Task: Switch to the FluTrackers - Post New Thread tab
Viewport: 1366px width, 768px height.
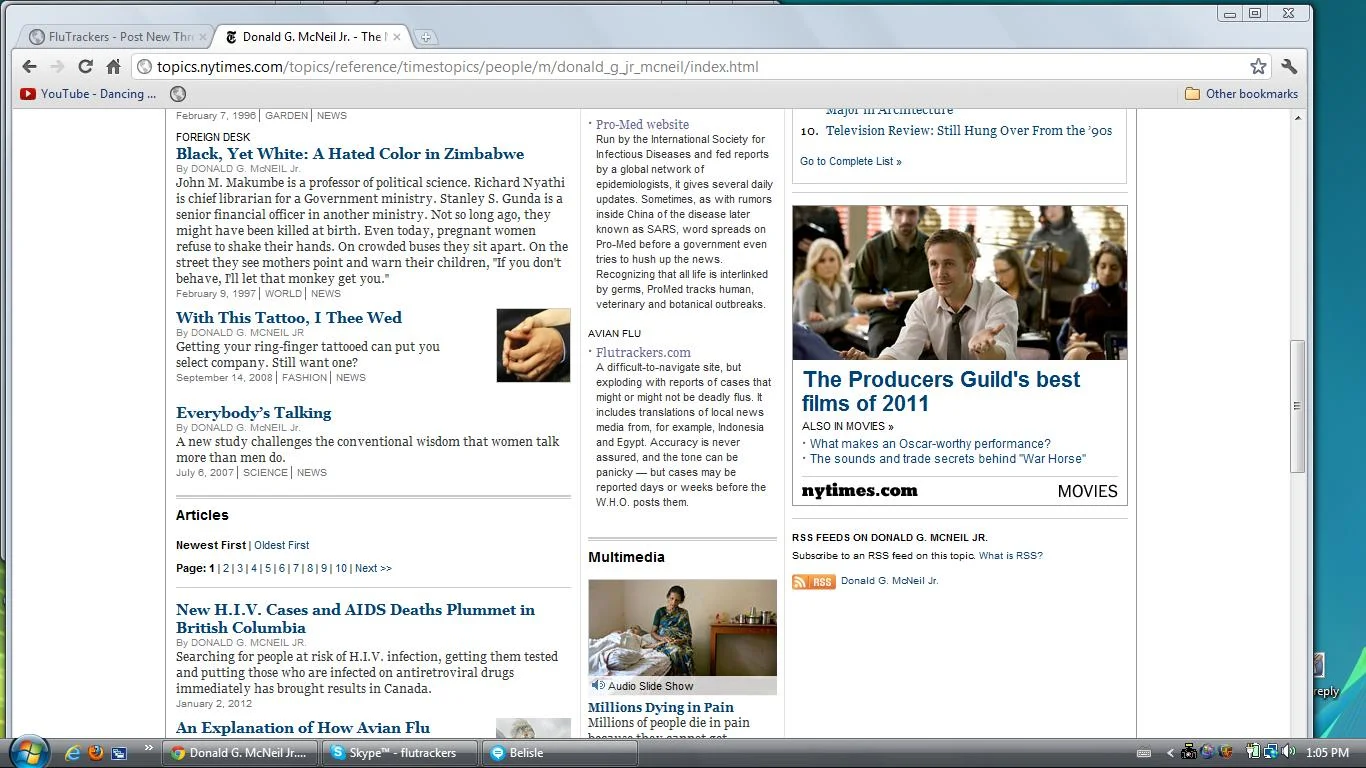Action: point(115,37)
